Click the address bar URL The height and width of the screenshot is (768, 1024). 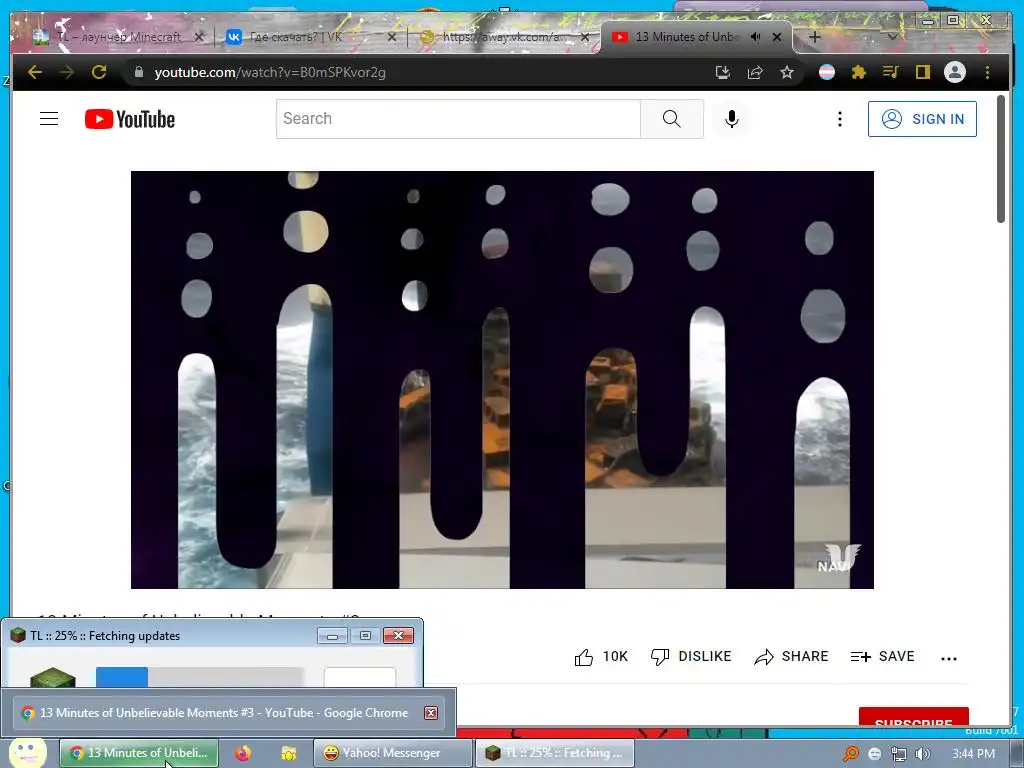coord(270,72)
